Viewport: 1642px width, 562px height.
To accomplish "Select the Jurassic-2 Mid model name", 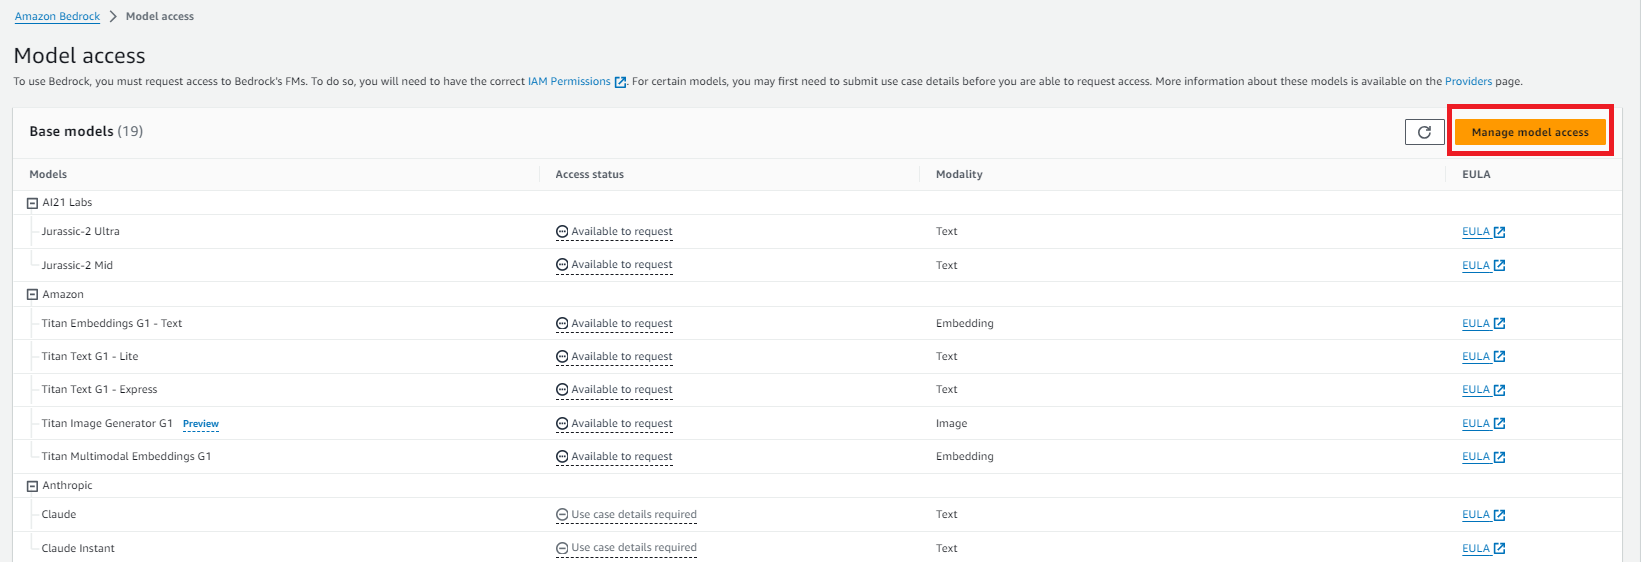I will pos(77,266).
